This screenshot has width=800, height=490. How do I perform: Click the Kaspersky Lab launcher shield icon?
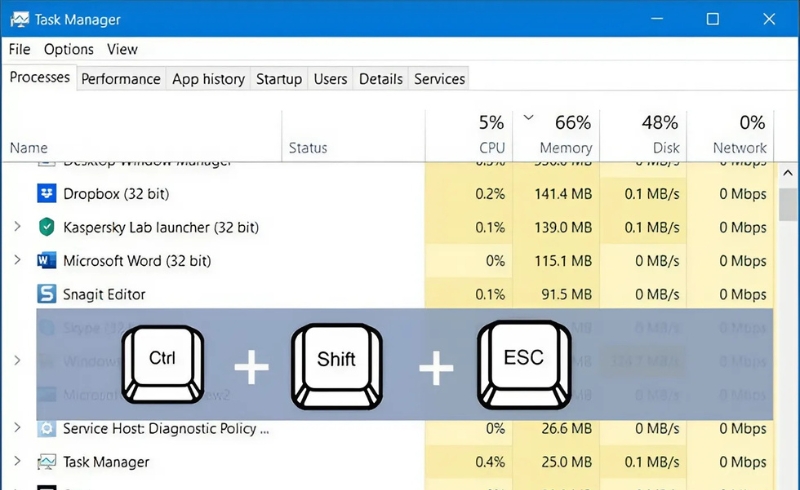[x=46, y=227]
